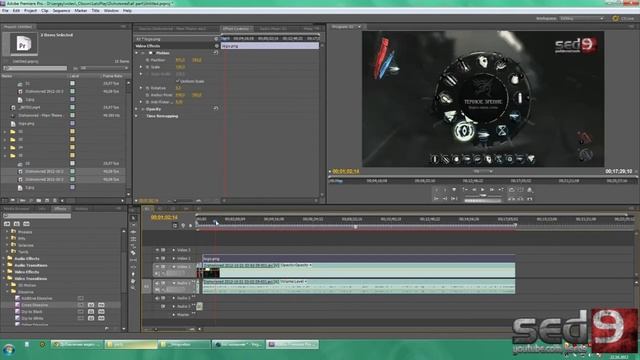This screenshot has width=640, height=360.
Task: Set In point in Program monitor
Action: pos(436,190)
